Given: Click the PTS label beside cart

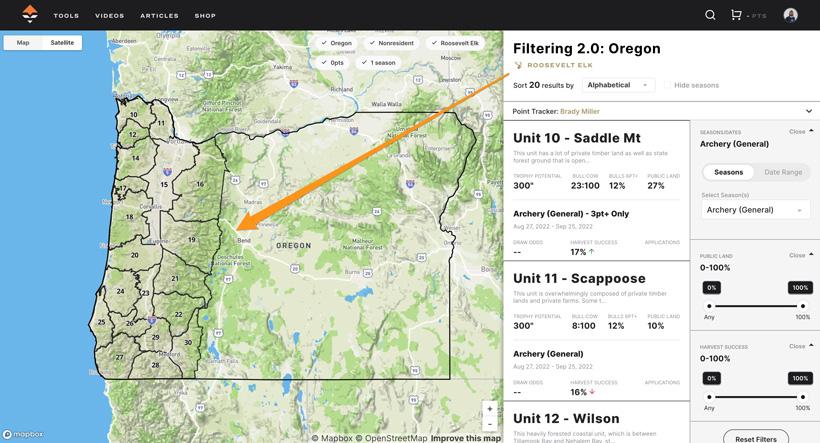Looking at the screenshot, I should tap(757, 16).
